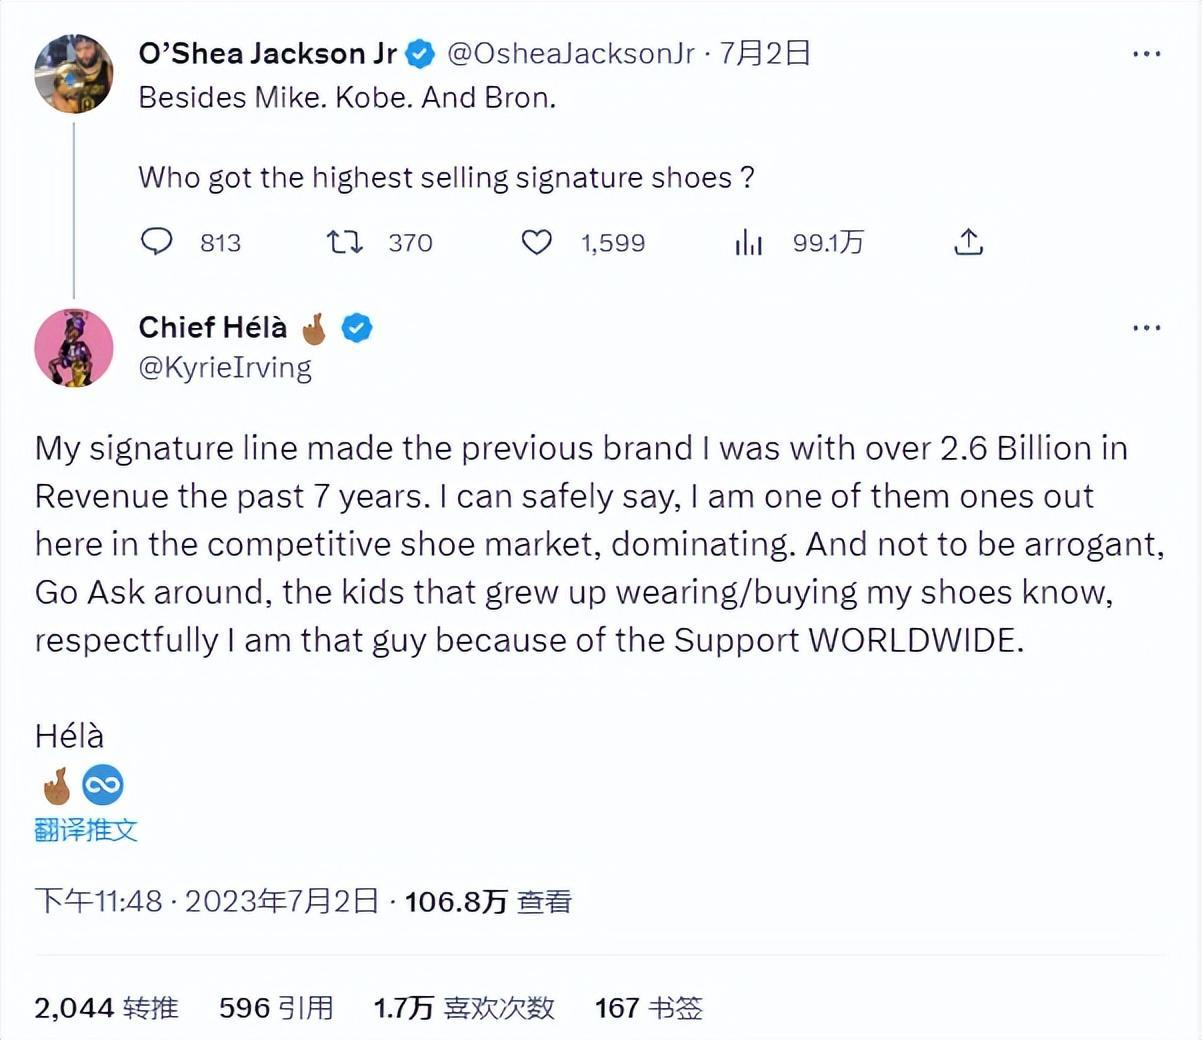This screenshot has height=1040, width=1202.
Task: View the 2,044 转推 retweets list
Action: click(106, 1007)
